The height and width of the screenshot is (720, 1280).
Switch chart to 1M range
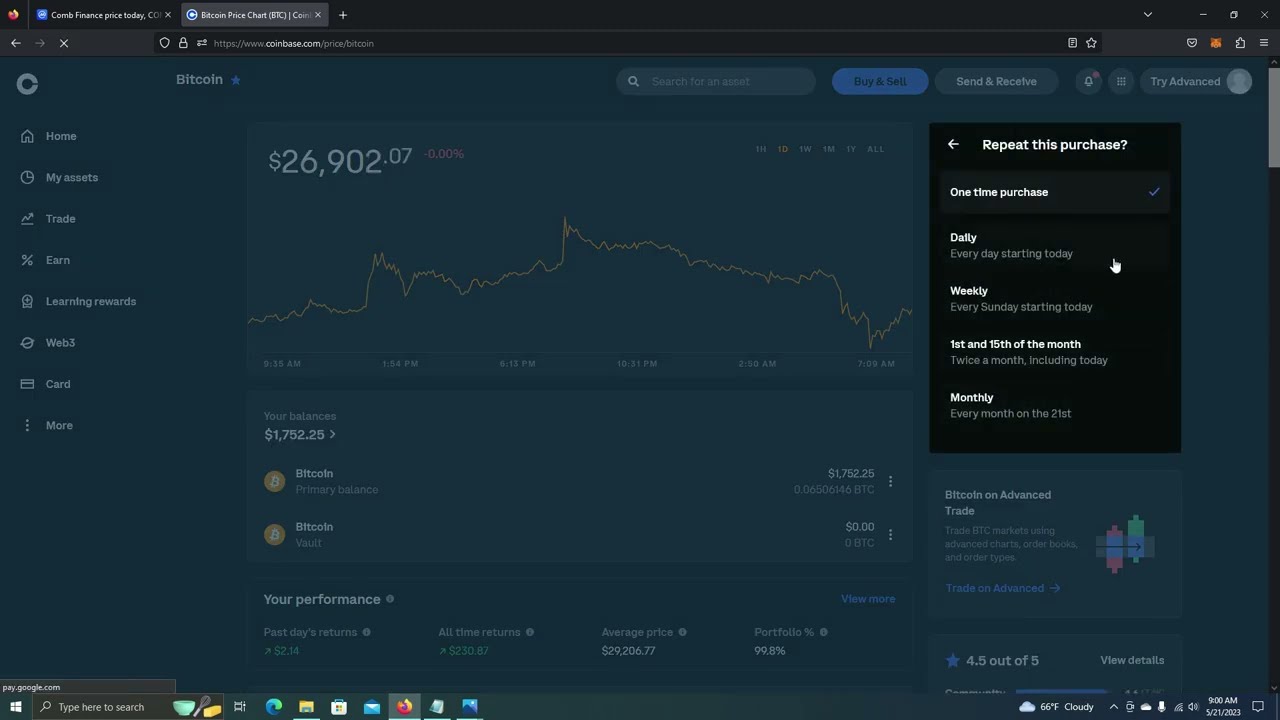click(829, 149)
